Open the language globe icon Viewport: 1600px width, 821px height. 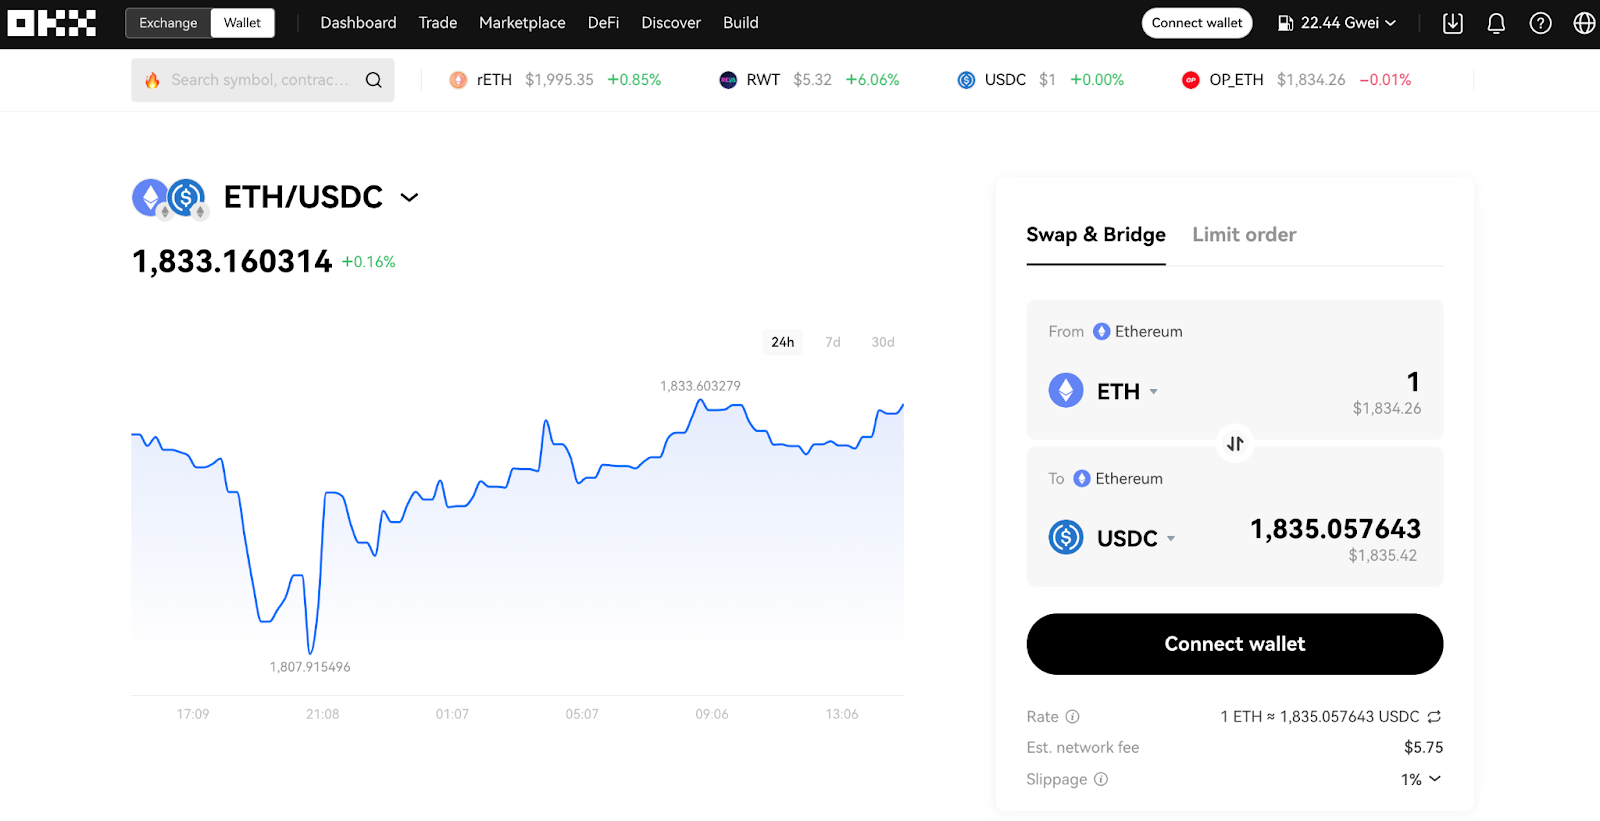click(x=1584, y=23)
